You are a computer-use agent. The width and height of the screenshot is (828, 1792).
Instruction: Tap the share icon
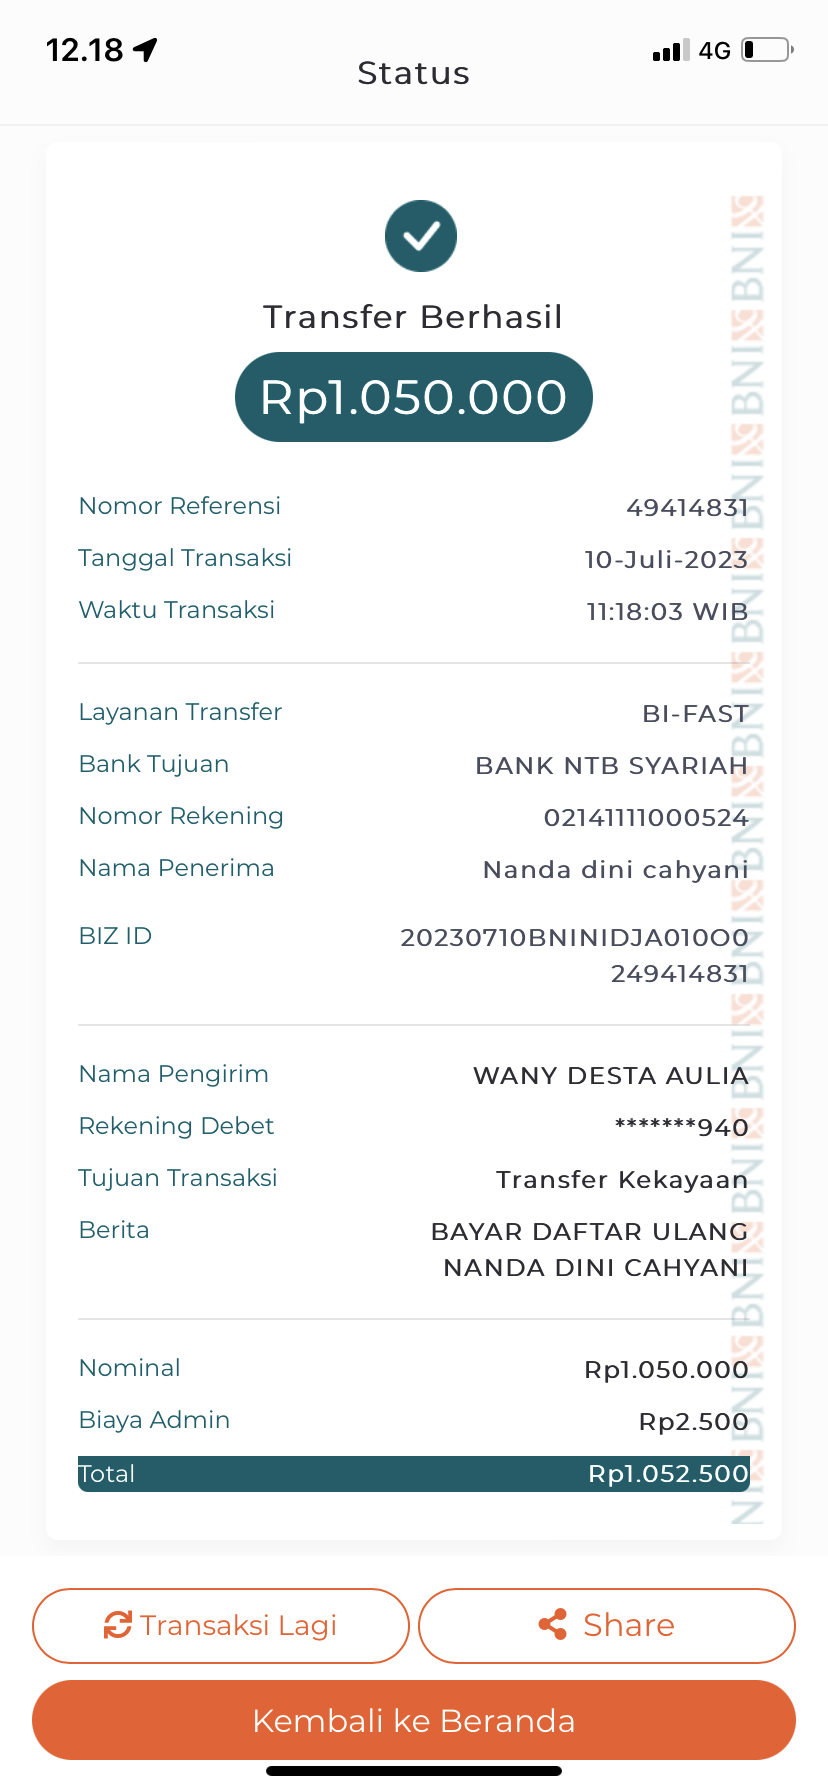coord(552,1624)
